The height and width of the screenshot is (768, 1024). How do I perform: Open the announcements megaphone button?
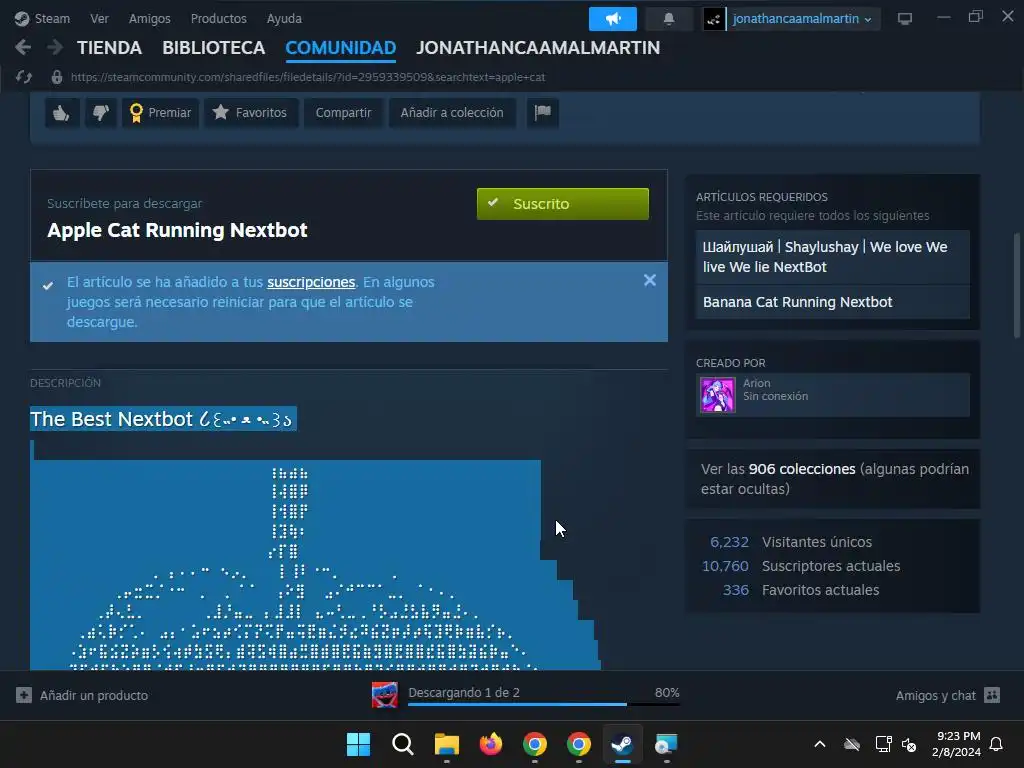pos(613,19)
